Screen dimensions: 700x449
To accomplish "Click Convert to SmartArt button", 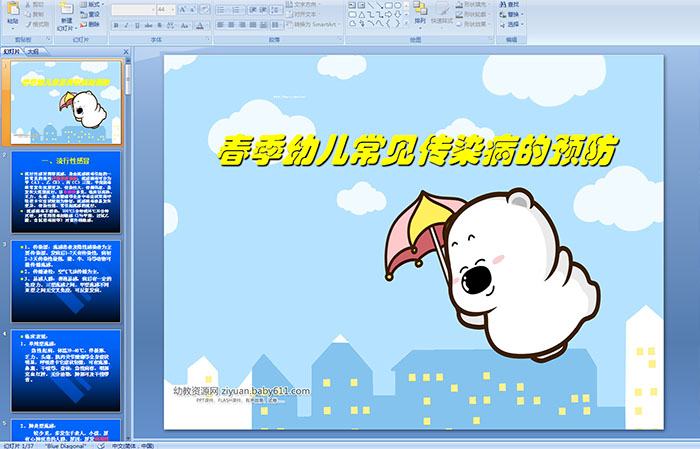I will (313, 24).
